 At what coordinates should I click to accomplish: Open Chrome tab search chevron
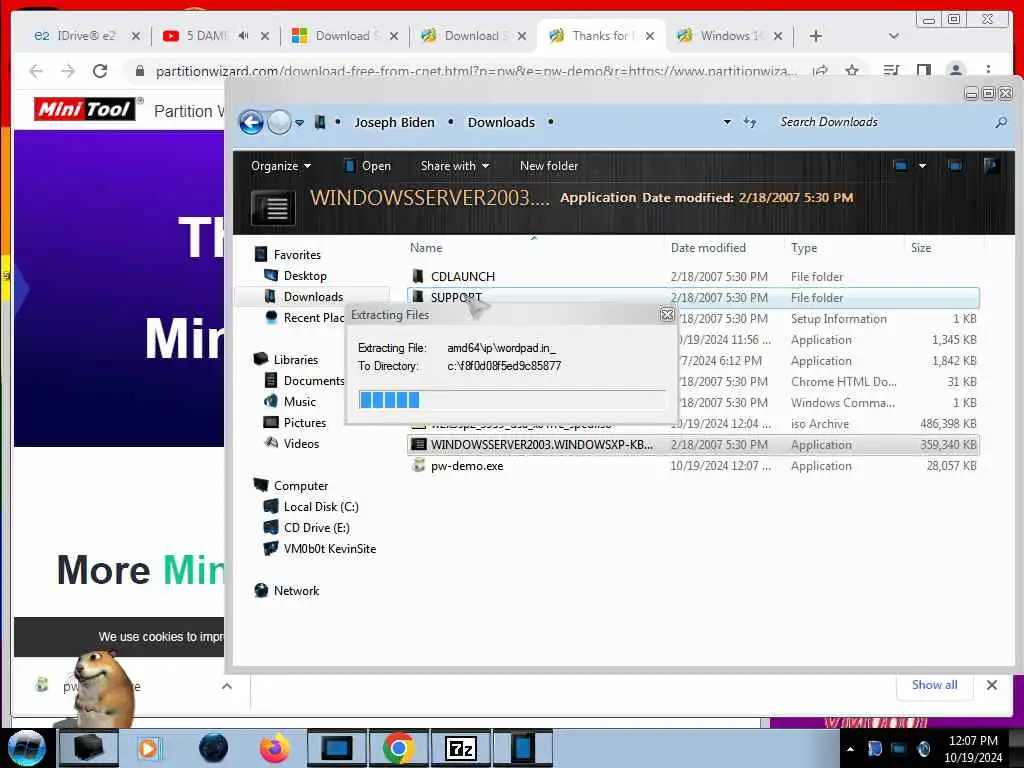point(893,36)
